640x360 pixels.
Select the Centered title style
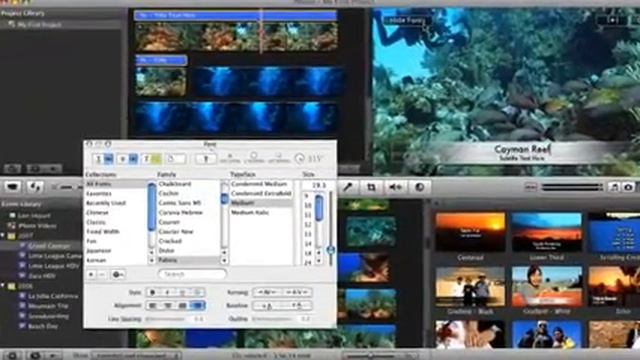point(470,231)
